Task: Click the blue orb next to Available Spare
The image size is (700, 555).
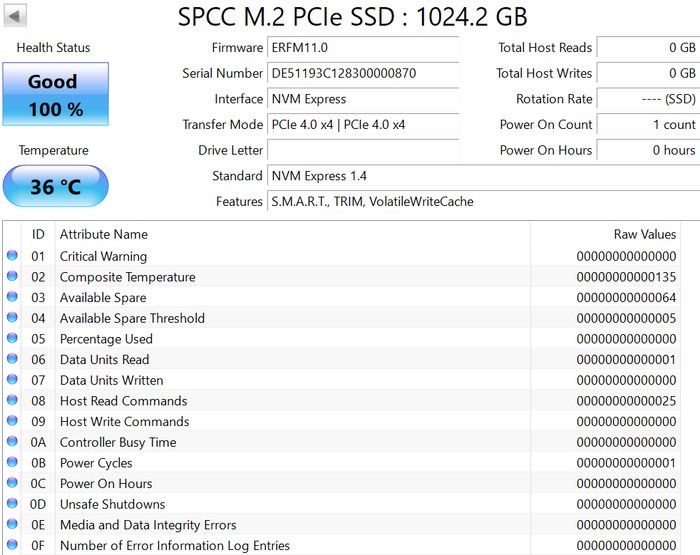Action: pyautogui.click(x=12, y=298)
